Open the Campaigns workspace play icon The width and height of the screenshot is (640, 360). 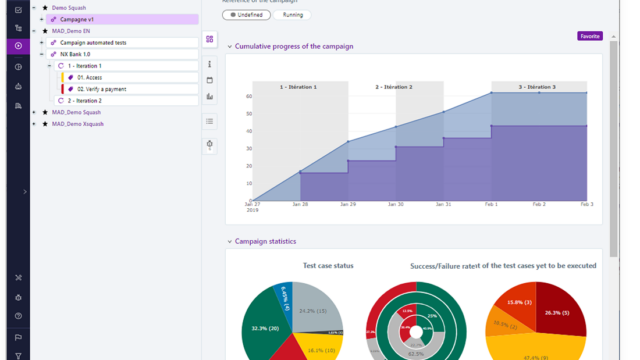tap(18, 46)
